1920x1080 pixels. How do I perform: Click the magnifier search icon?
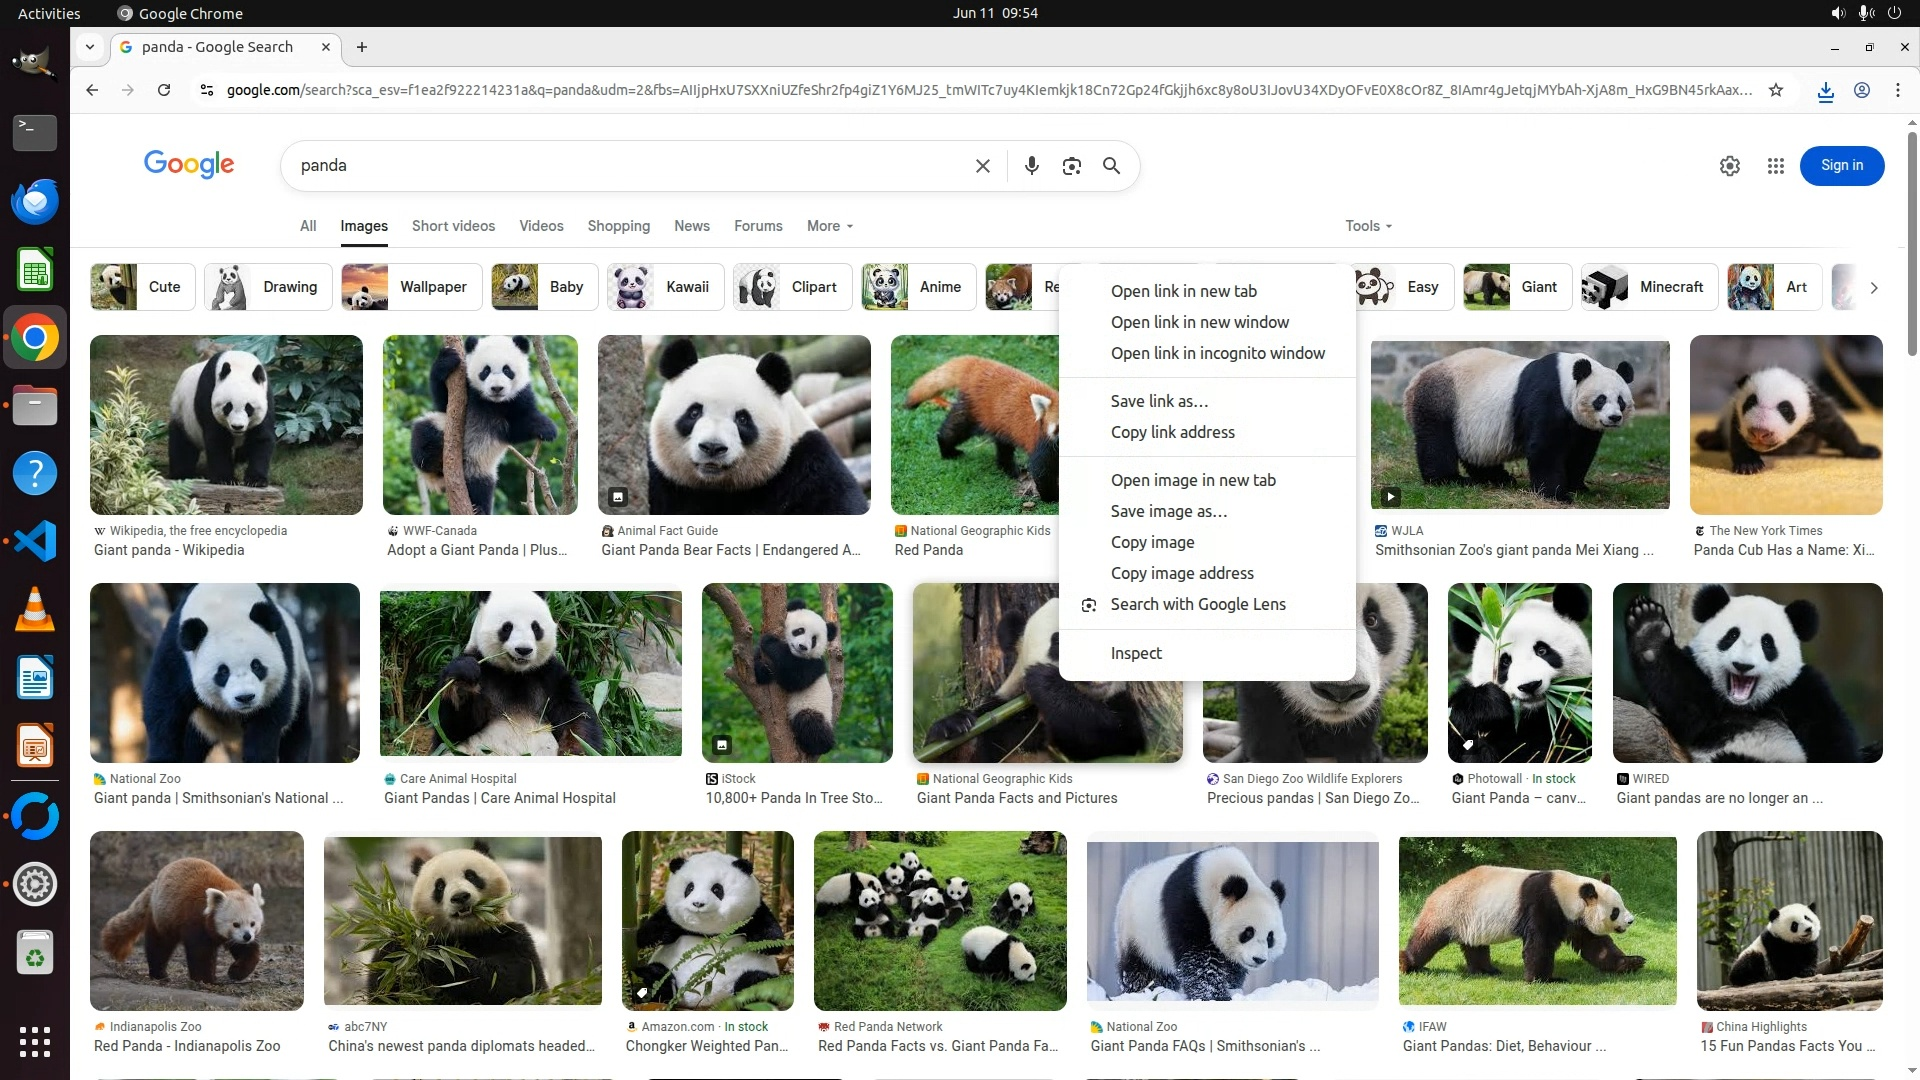(x=1111, y=166)
